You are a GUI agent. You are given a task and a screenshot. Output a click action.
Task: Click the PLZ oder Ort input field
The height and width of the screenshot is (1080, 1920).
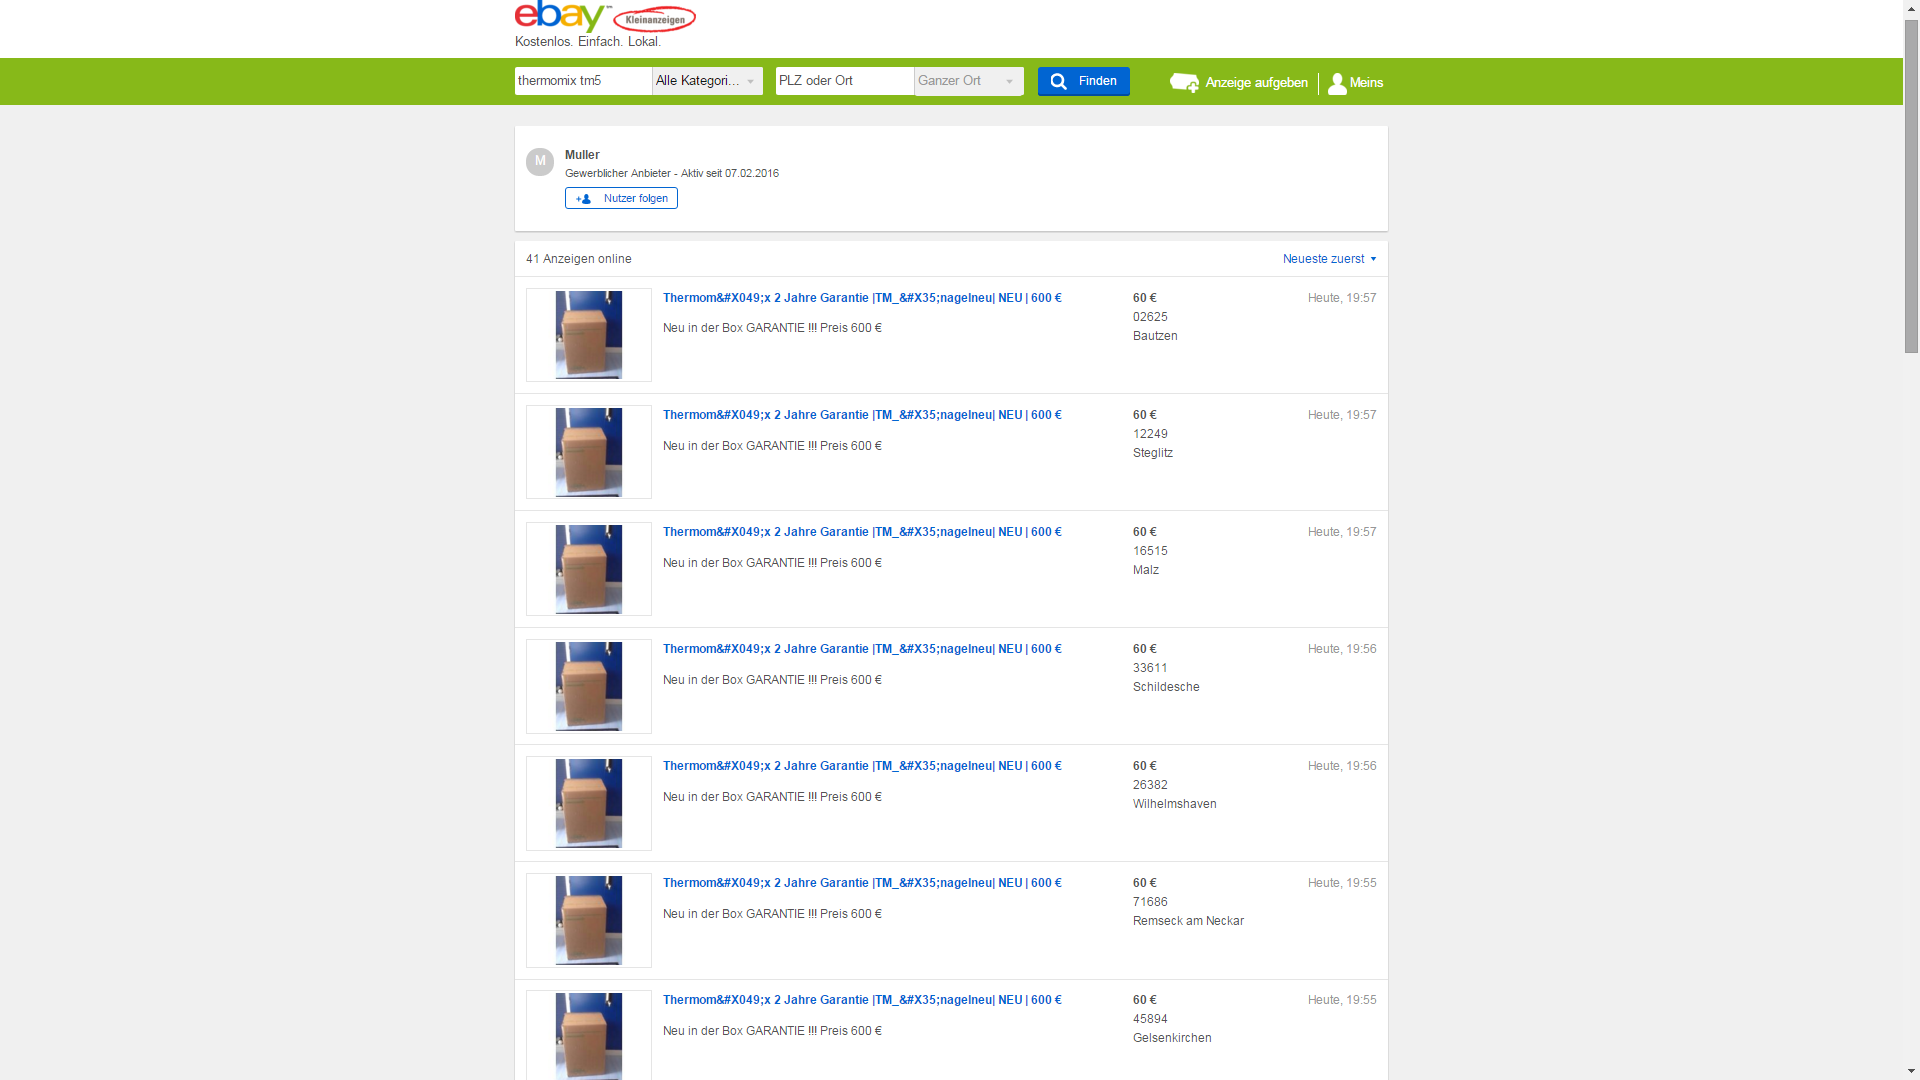[845, 81]
